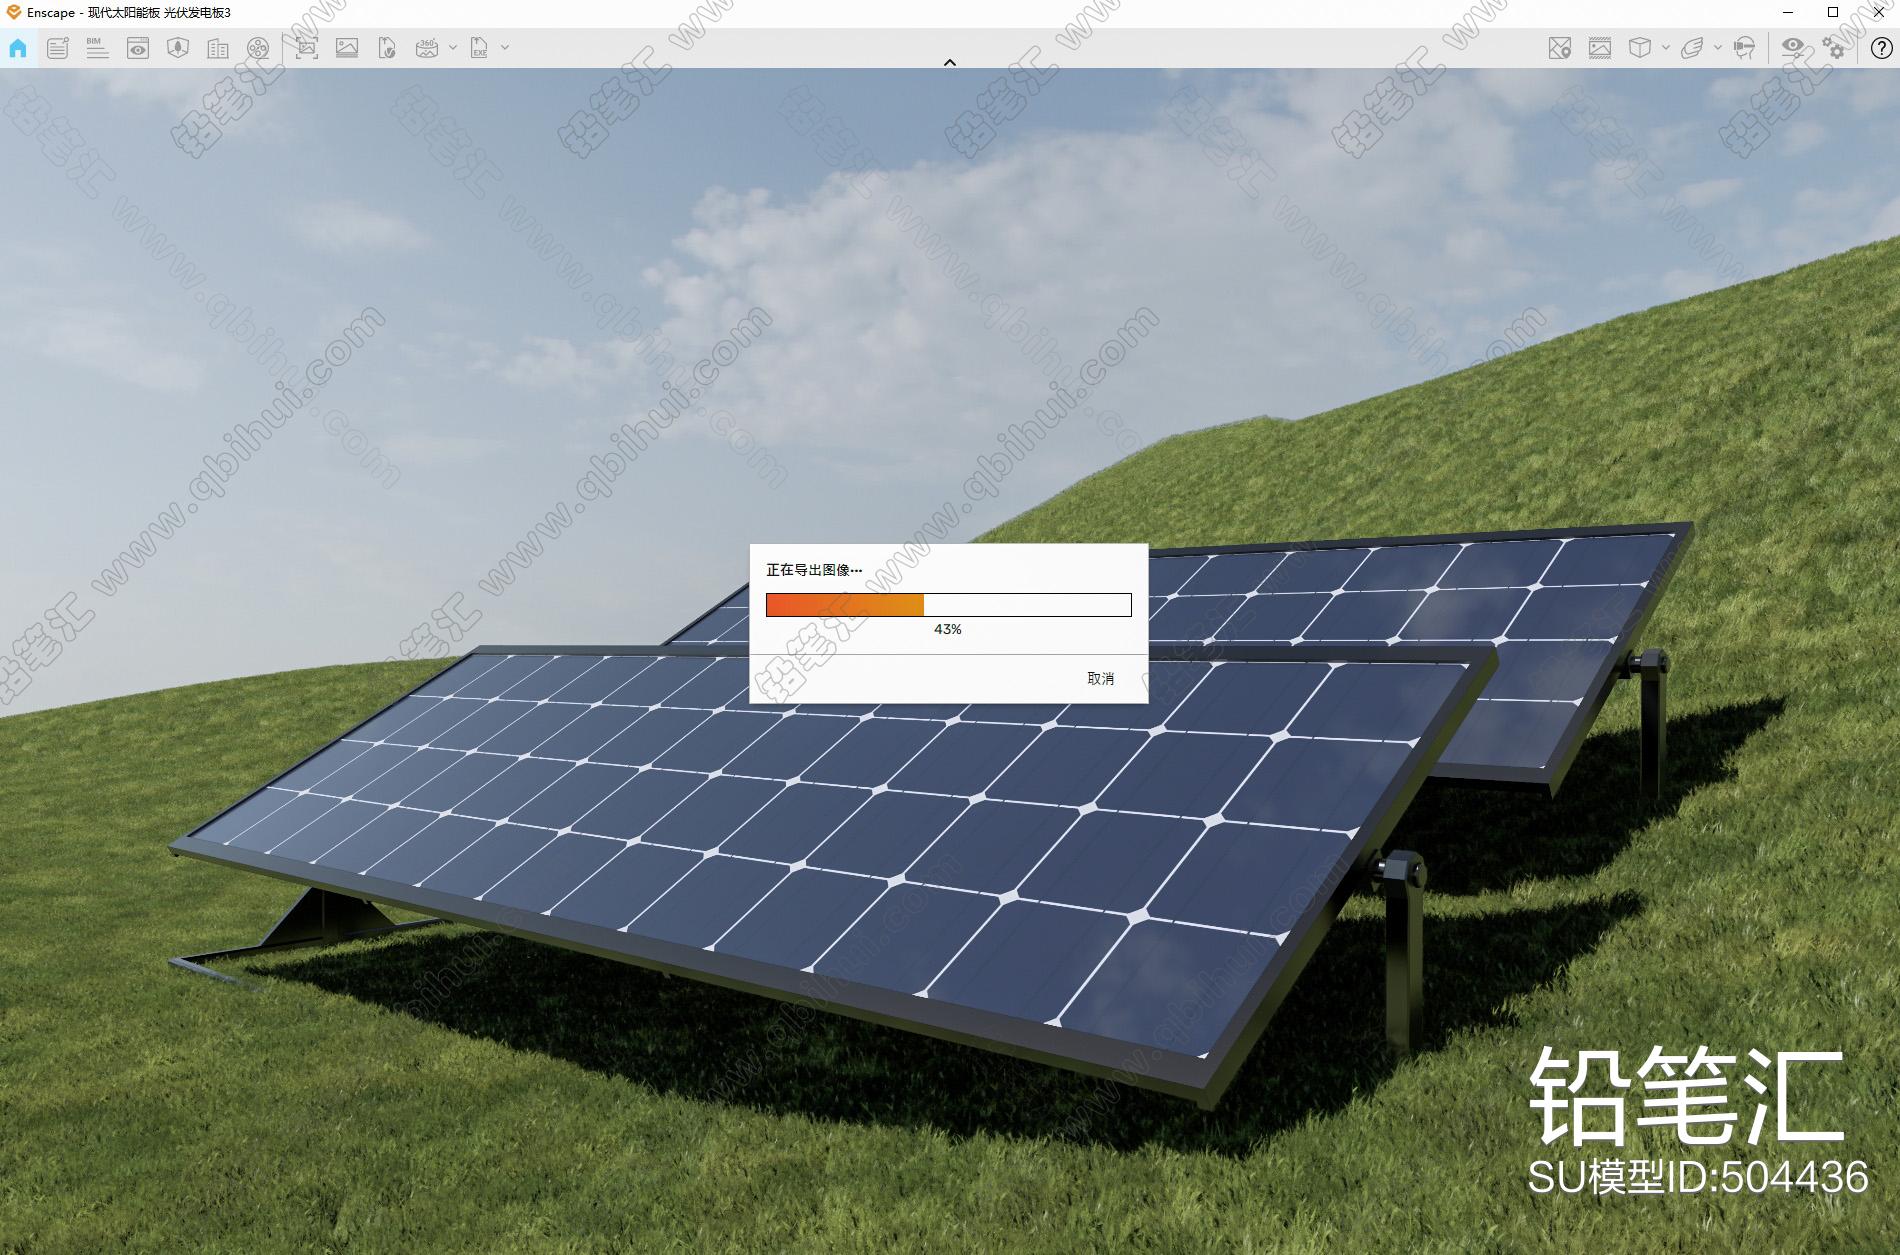Open the view management eye-window icon

138,47
